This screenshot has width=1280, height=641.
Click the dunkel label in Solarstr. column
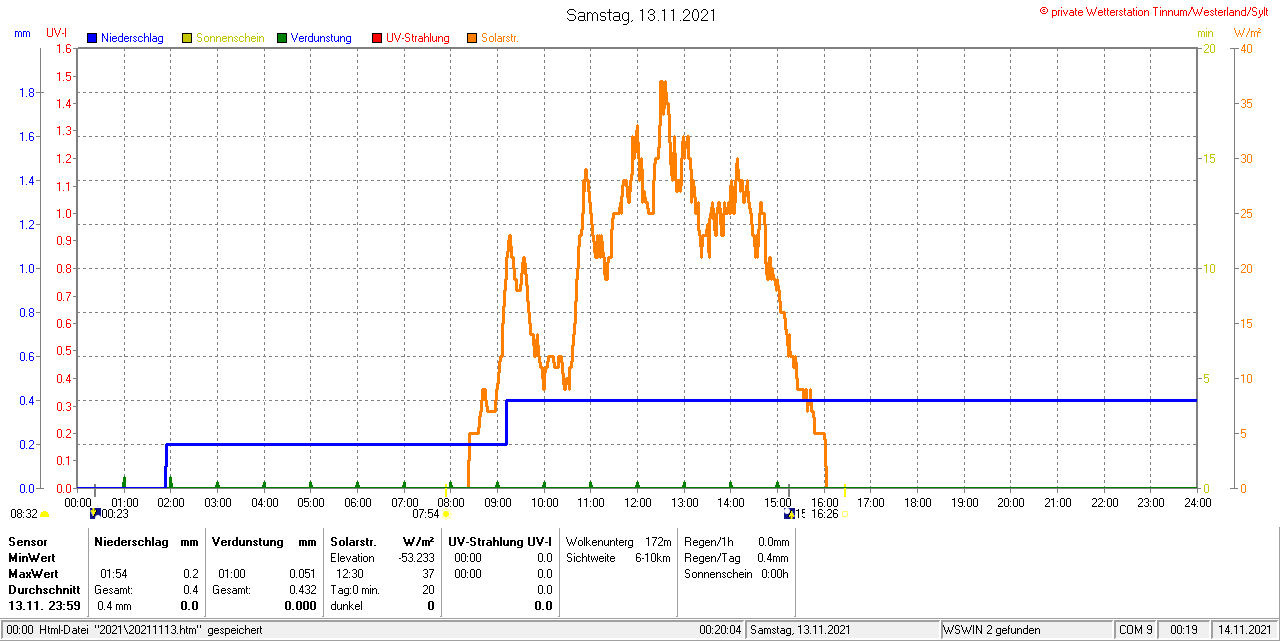pyautogui.click(x=346, y=606)
